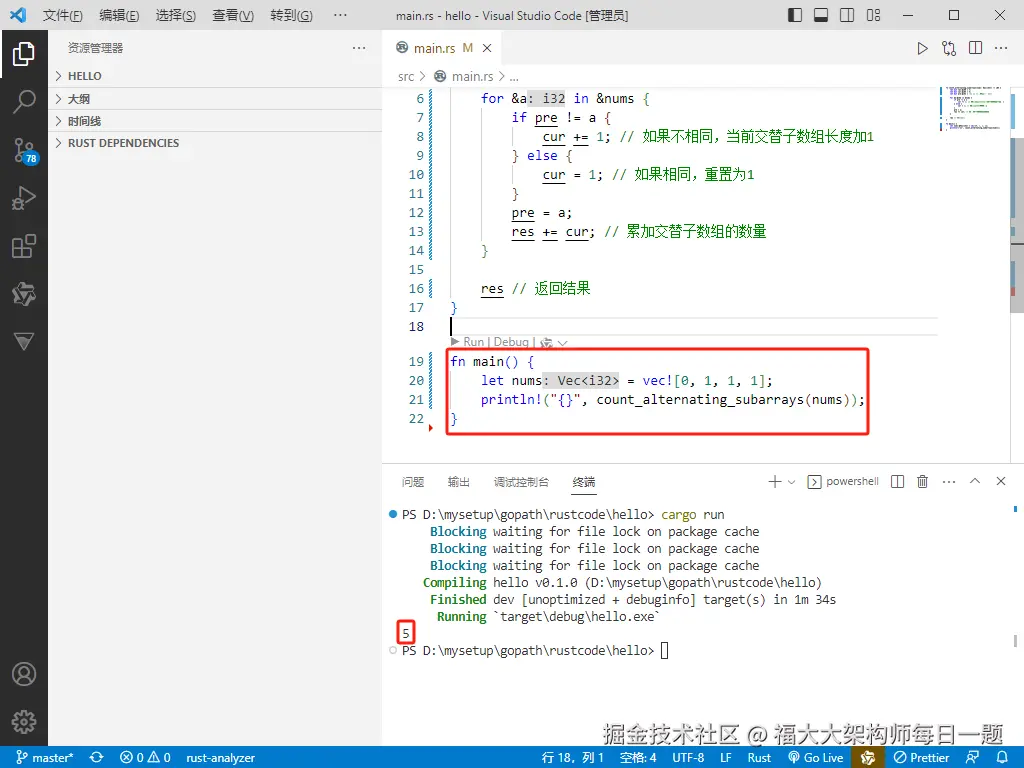Expand the RUST DEPENDENCIES section

pyautogui.click(x=216, y=143)
